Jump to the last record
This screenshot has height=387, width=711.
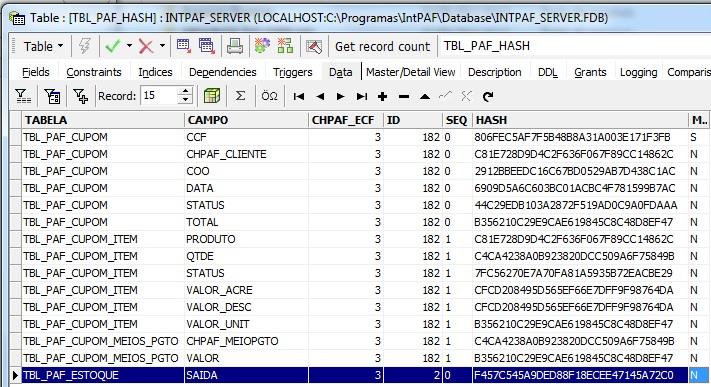361,96
